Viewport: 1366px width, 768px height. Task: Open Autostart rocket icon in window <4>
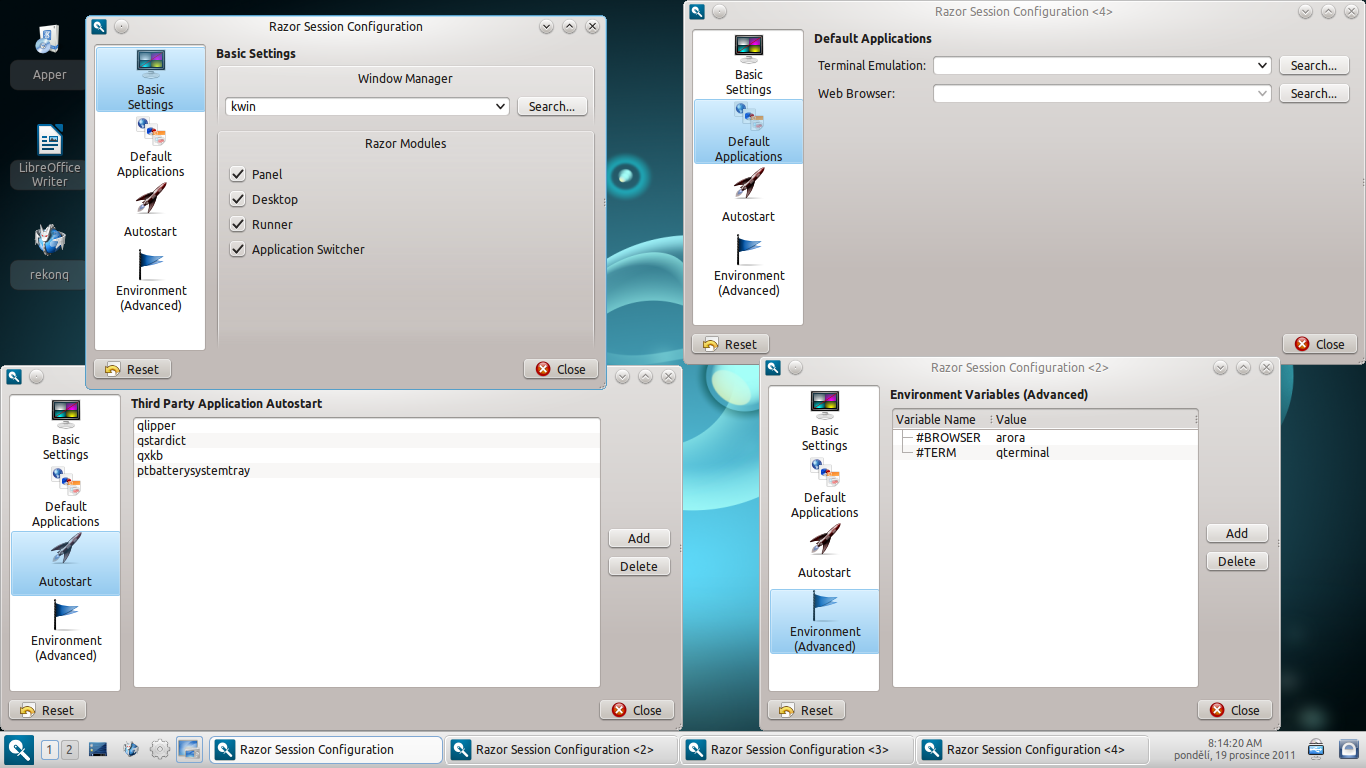748,195
